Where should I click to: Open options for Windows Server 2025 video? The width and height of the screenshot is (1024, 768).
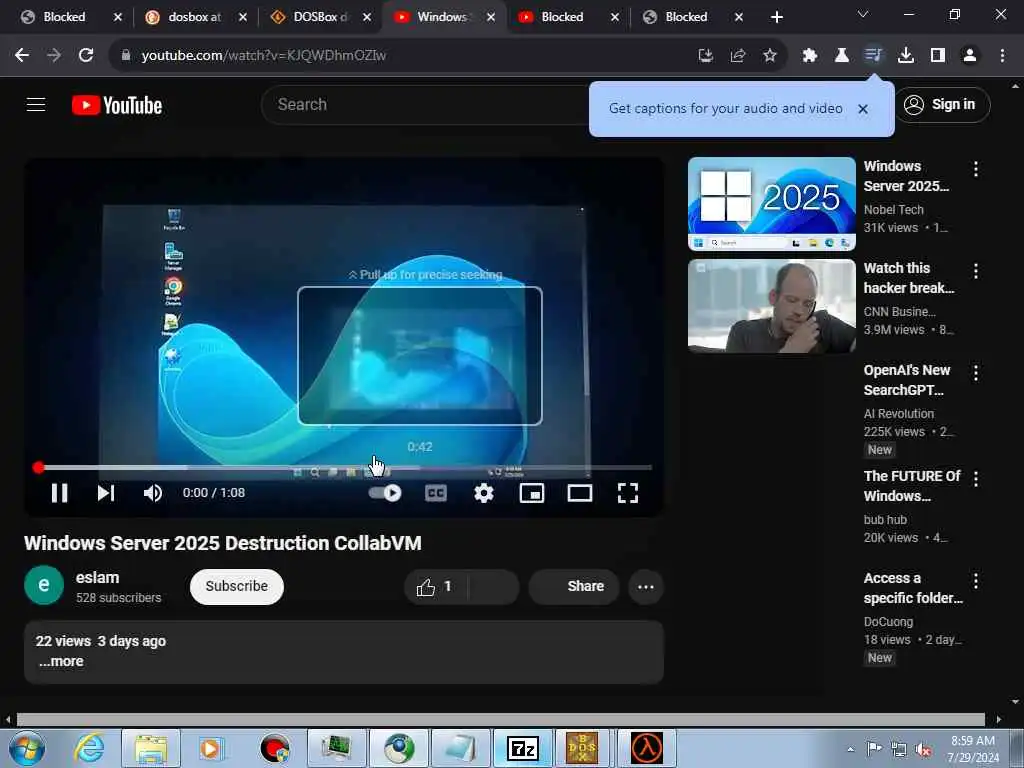coord(976,169)
